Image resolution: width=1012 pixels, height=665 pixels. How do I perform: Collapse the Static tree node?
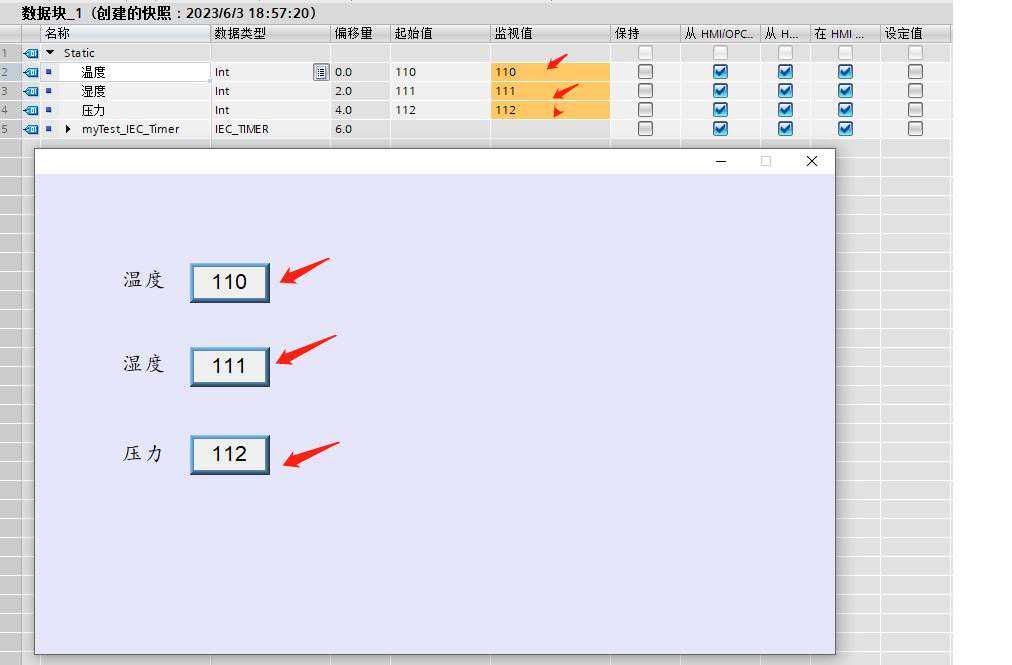click(x=51, y=53)
